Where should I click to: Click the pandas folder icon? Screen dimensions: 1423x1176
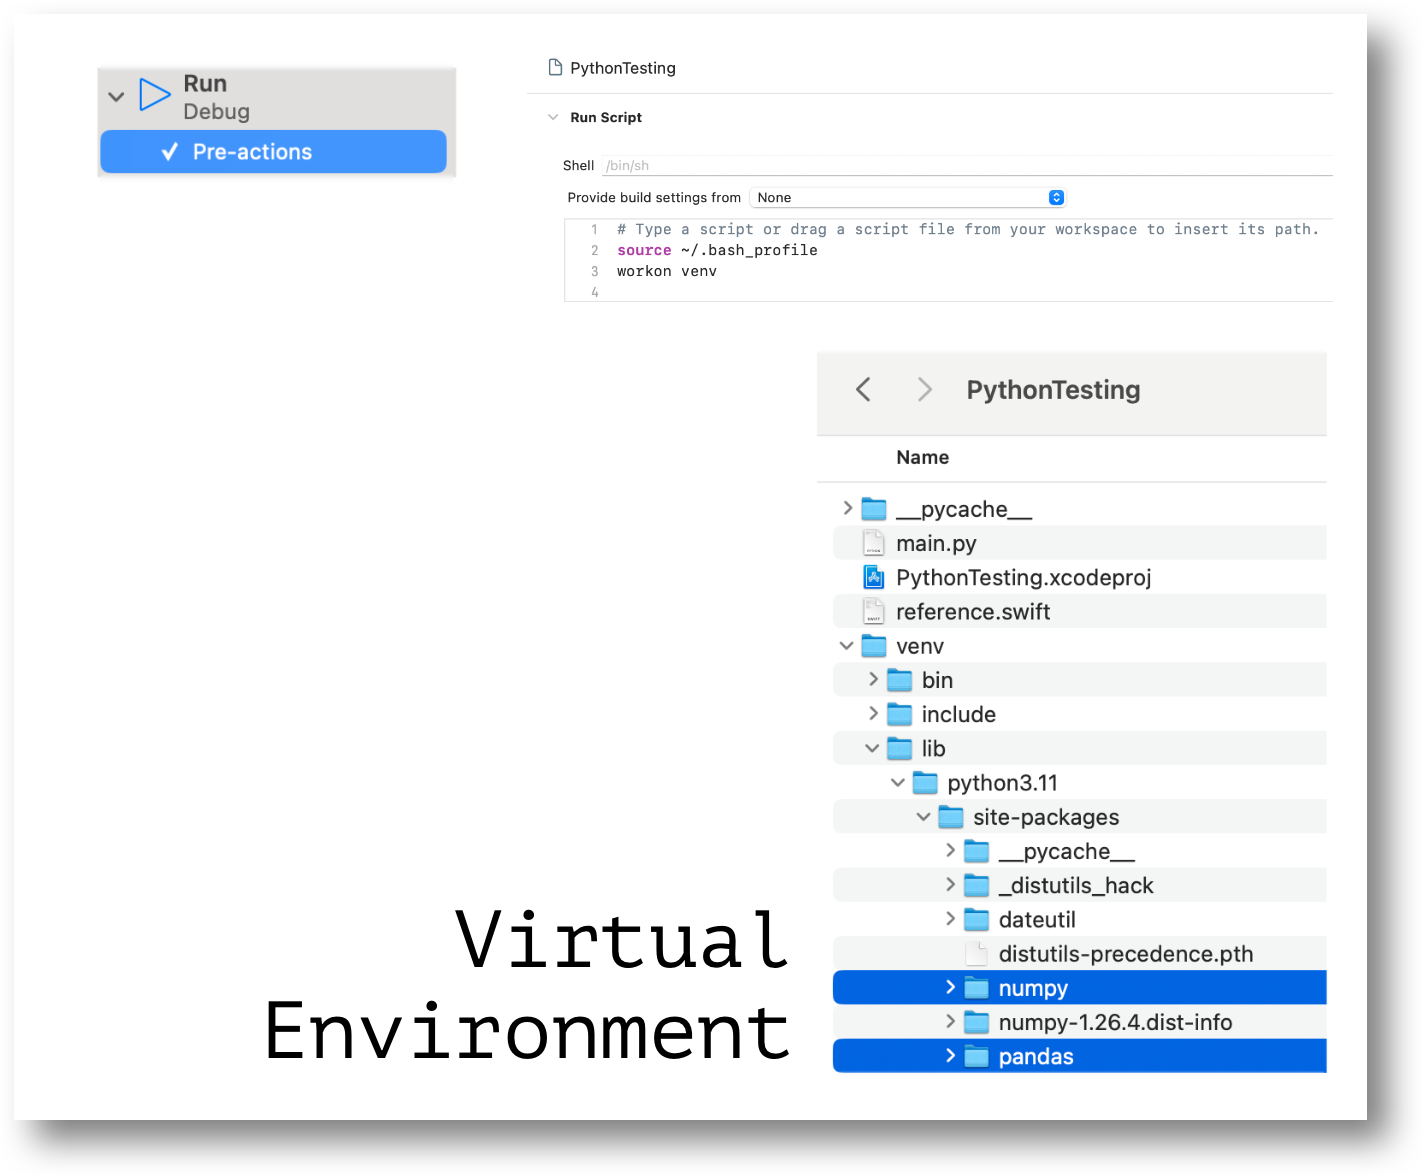(977, 1056)
